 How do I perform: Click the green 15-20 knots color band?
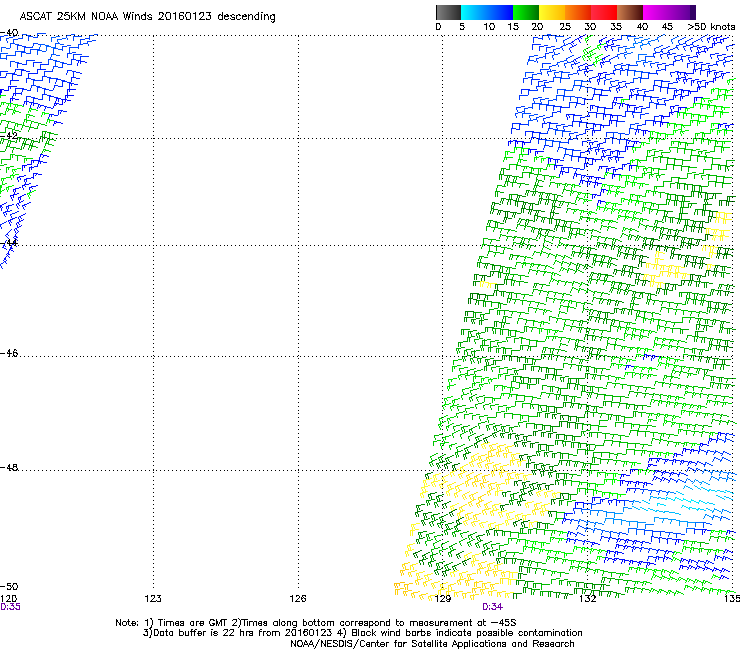[x=526, y=12]
